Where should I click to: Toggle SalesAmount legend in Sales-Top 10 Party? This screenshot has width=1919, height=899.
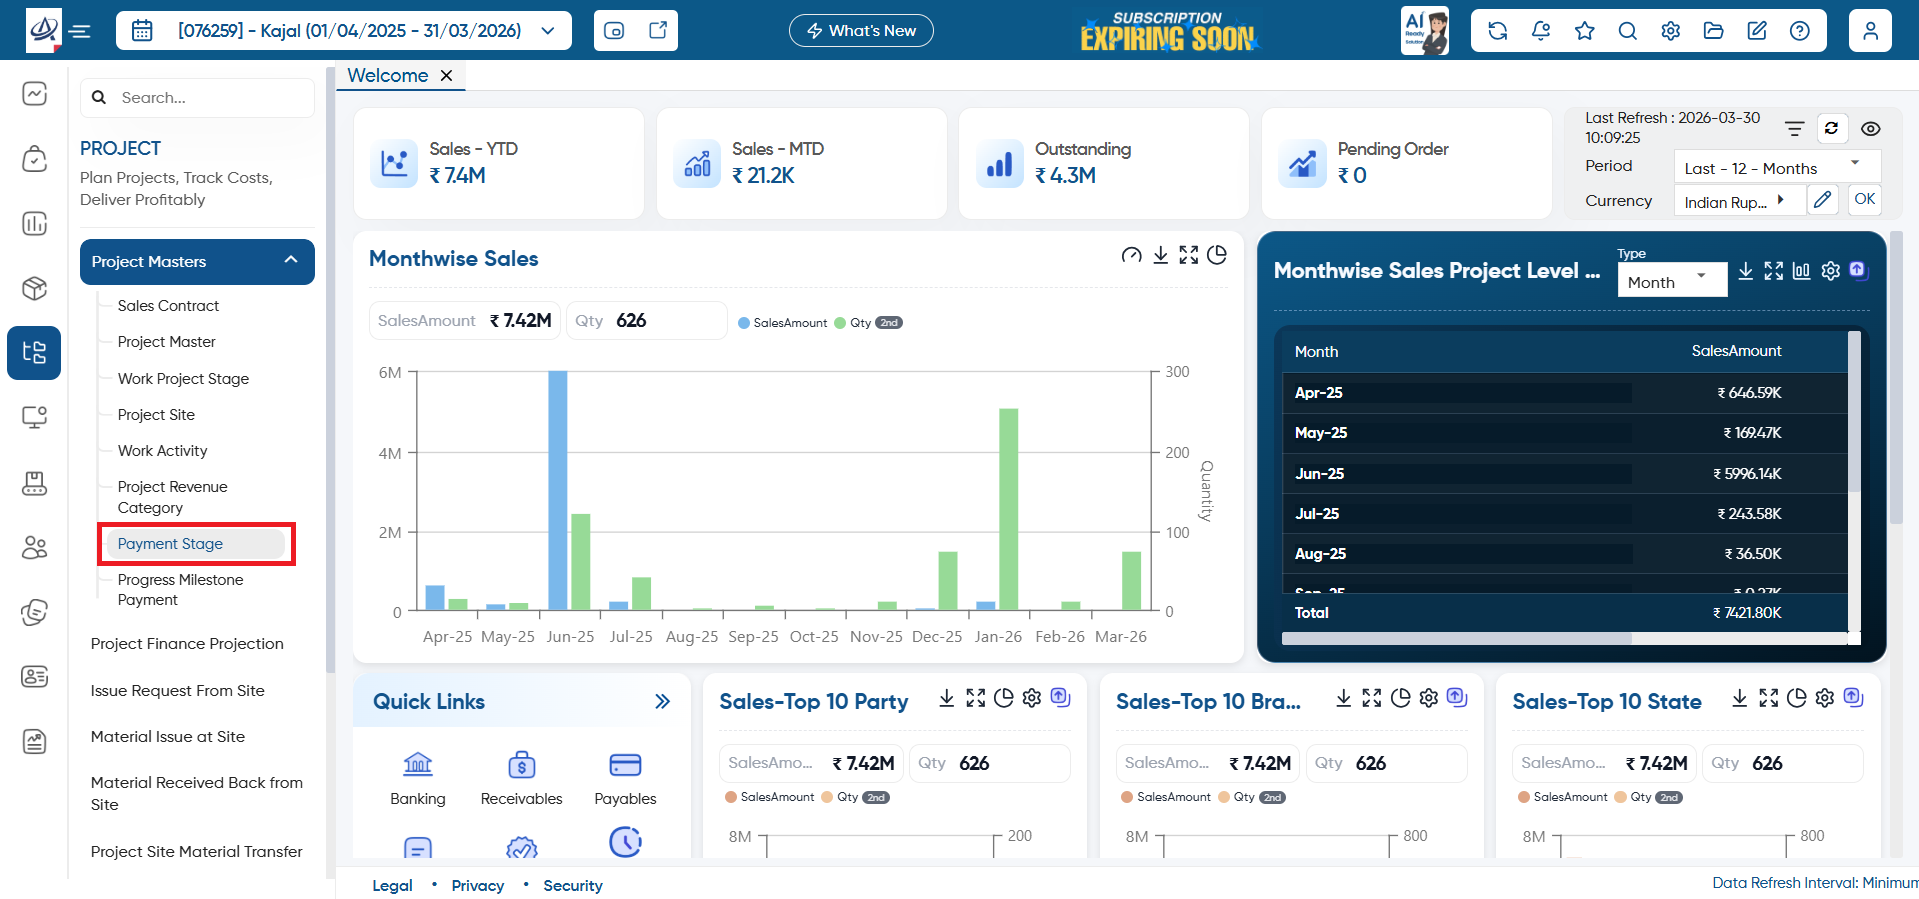(x=770, y=797)
